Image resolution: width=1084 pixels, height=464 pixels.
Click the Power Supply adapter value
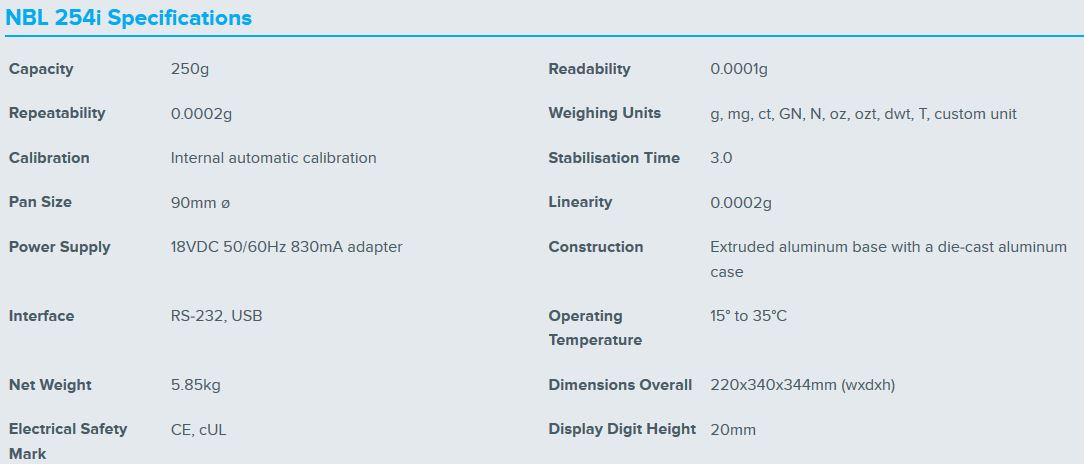point(286,247)
